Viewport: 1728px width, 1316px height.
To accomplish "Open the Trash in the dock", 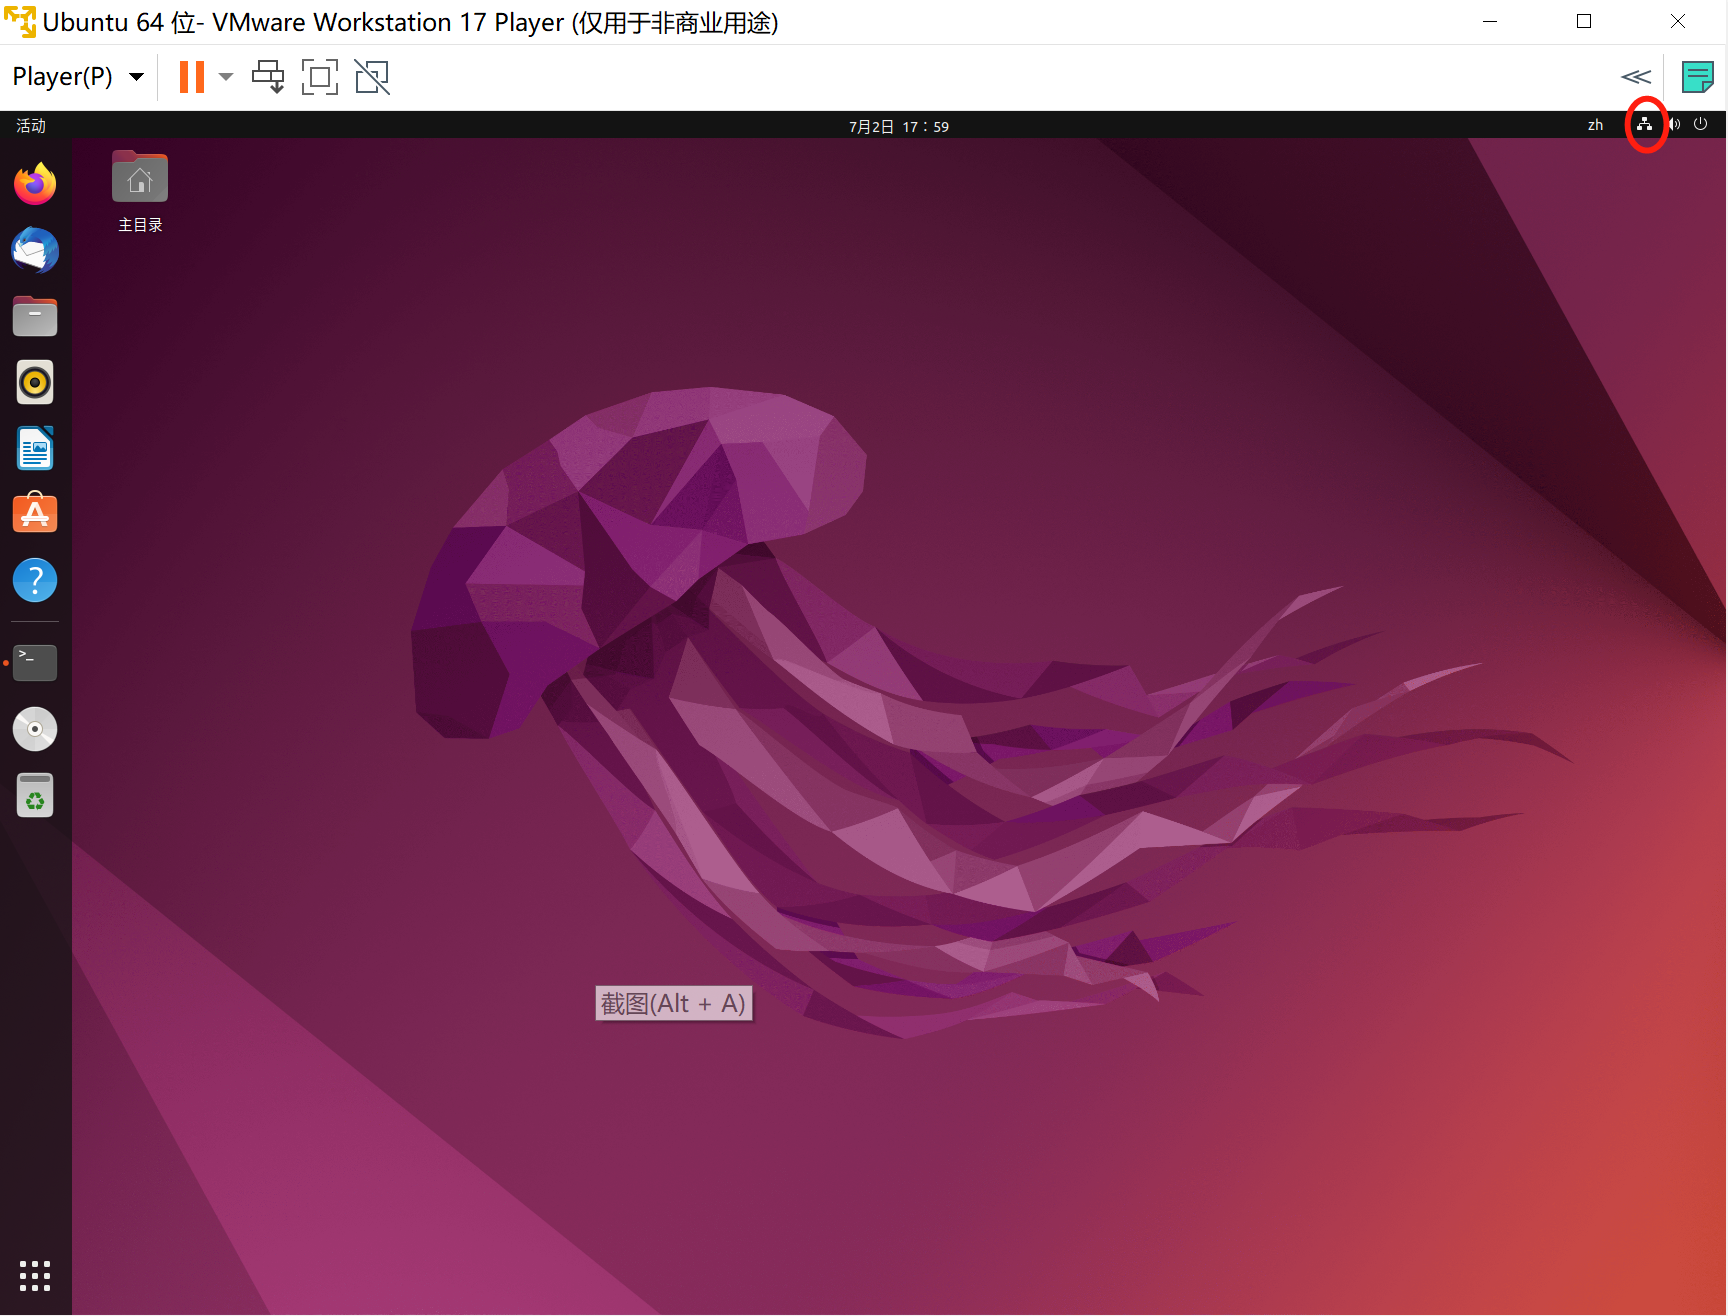I will coord(35,795).
